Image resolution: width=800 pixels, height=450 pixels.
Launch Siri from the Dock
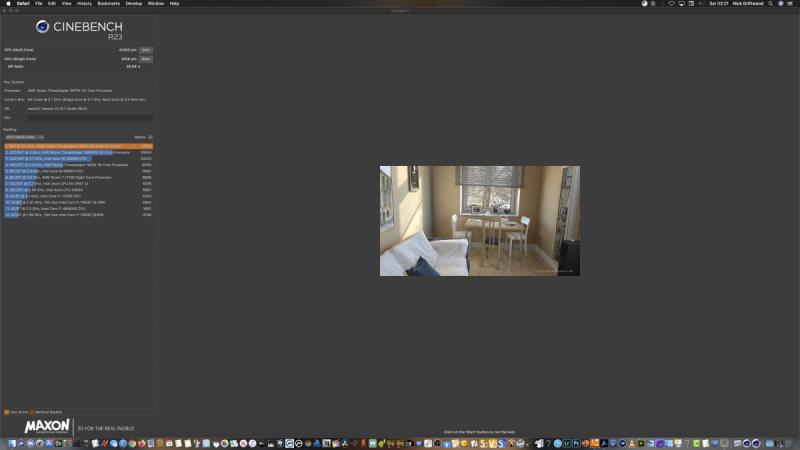[x=21, y=443]
